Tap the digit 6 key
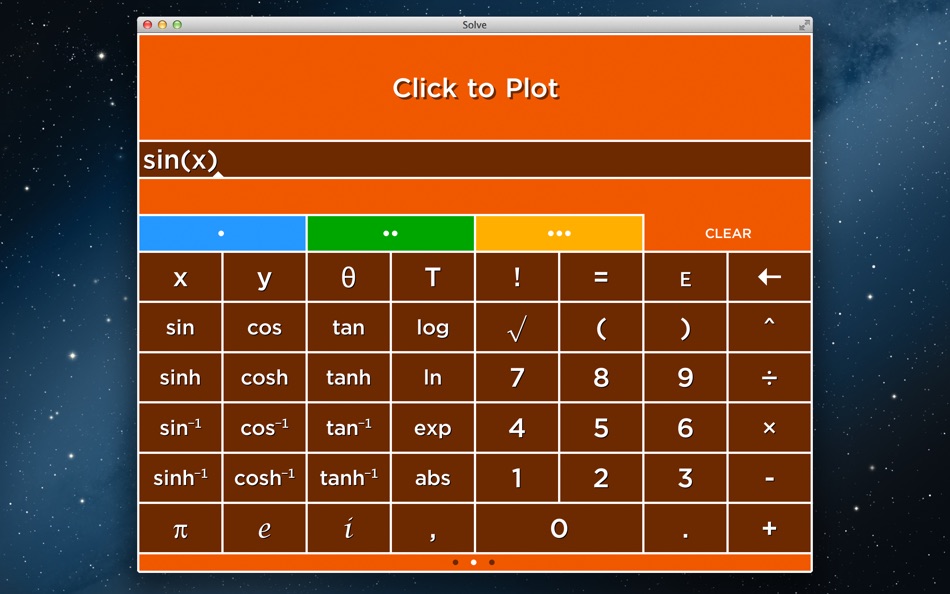The width and height of the screenshot is (950, 594). pos(685,429)
